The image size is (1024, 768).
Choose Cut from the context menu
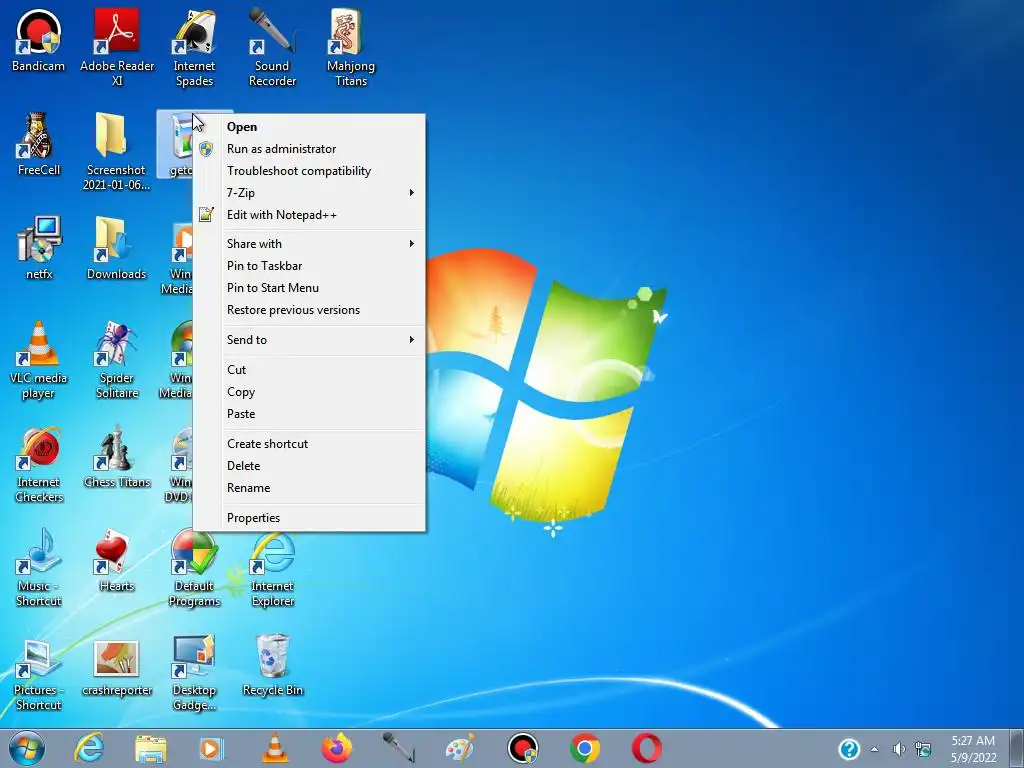point(310,370)
